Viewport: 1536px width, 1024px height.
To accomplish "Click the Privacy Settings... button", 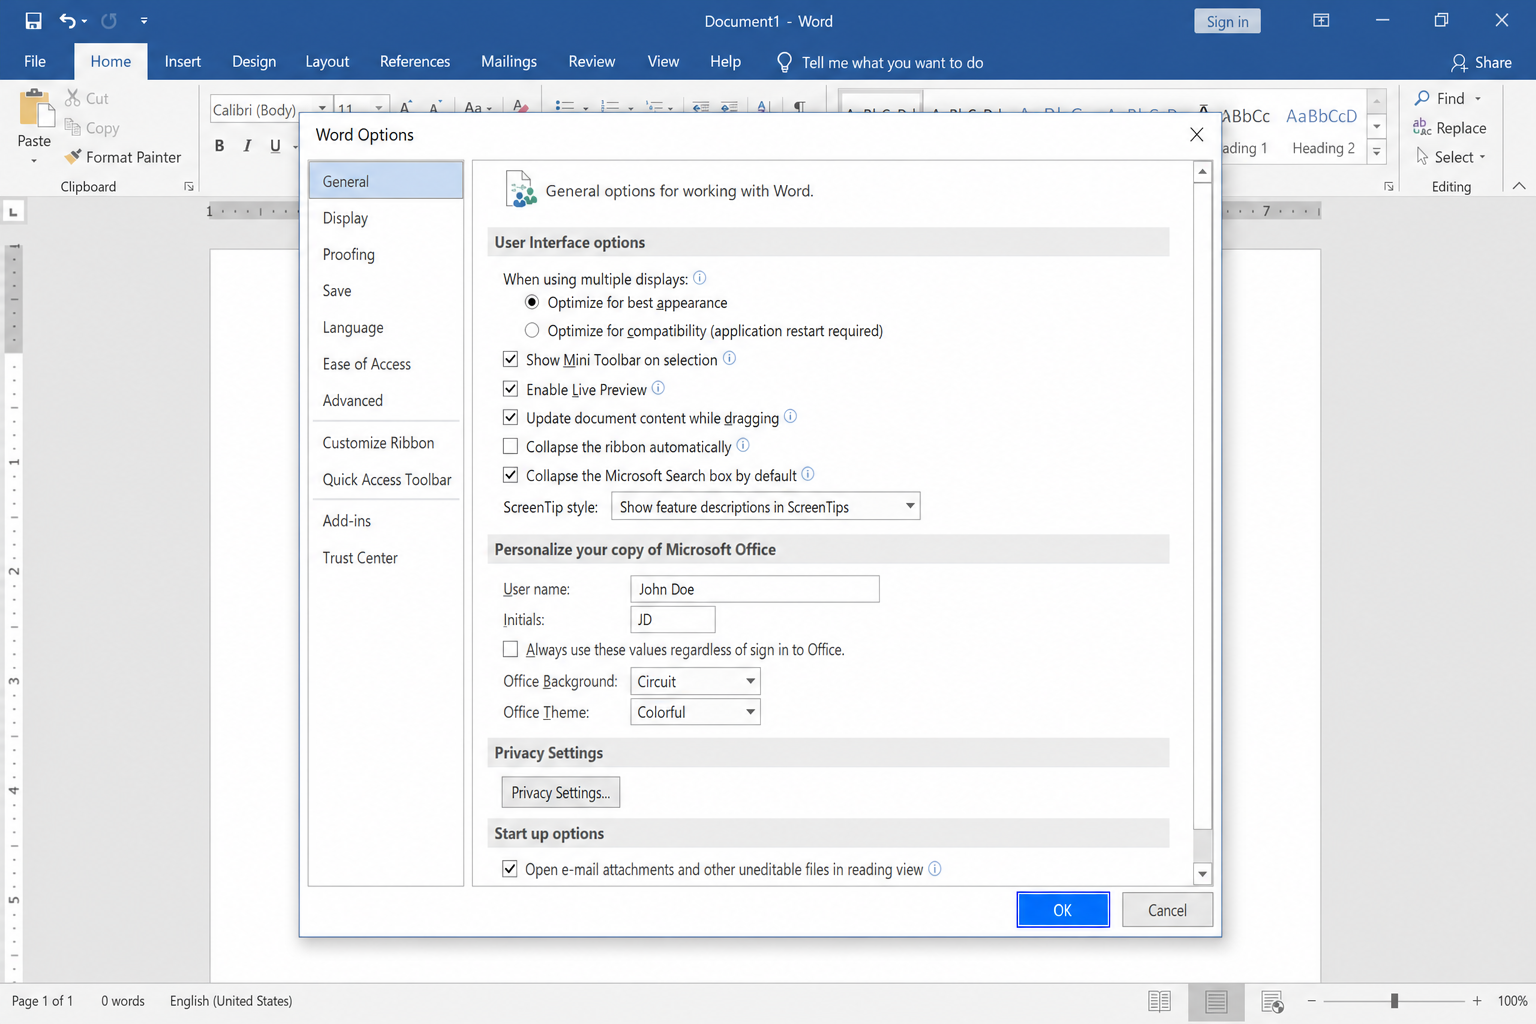I will pyautogui.click(x=561, y=792).
